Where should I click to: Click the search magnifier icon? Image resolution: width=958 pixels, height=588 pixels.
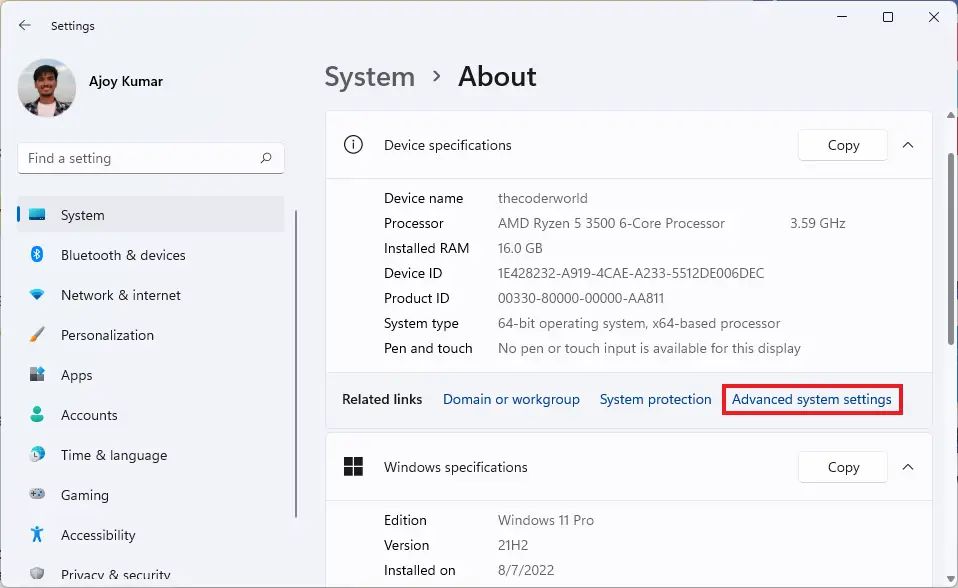coord(266,158)
